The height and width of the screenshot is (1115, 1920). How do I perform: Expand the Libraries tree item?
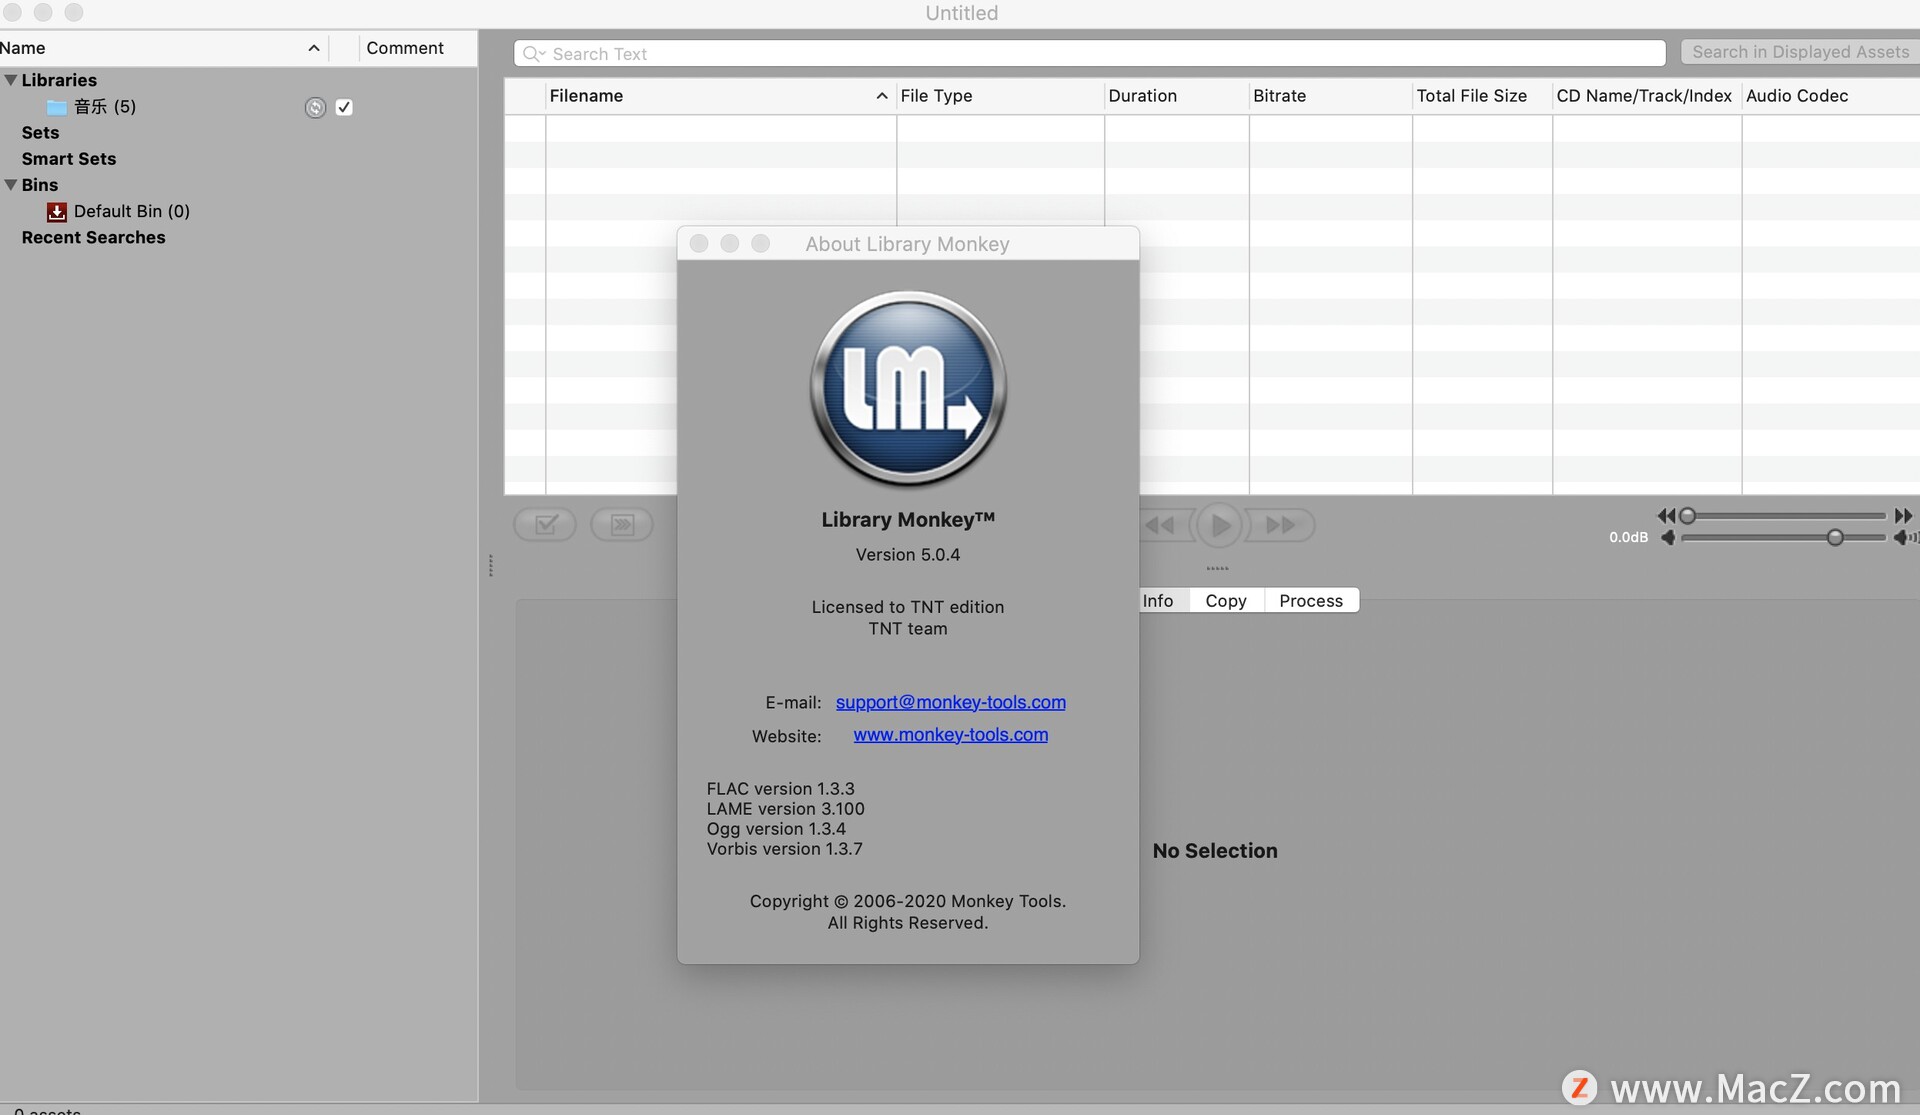point(9,80)
